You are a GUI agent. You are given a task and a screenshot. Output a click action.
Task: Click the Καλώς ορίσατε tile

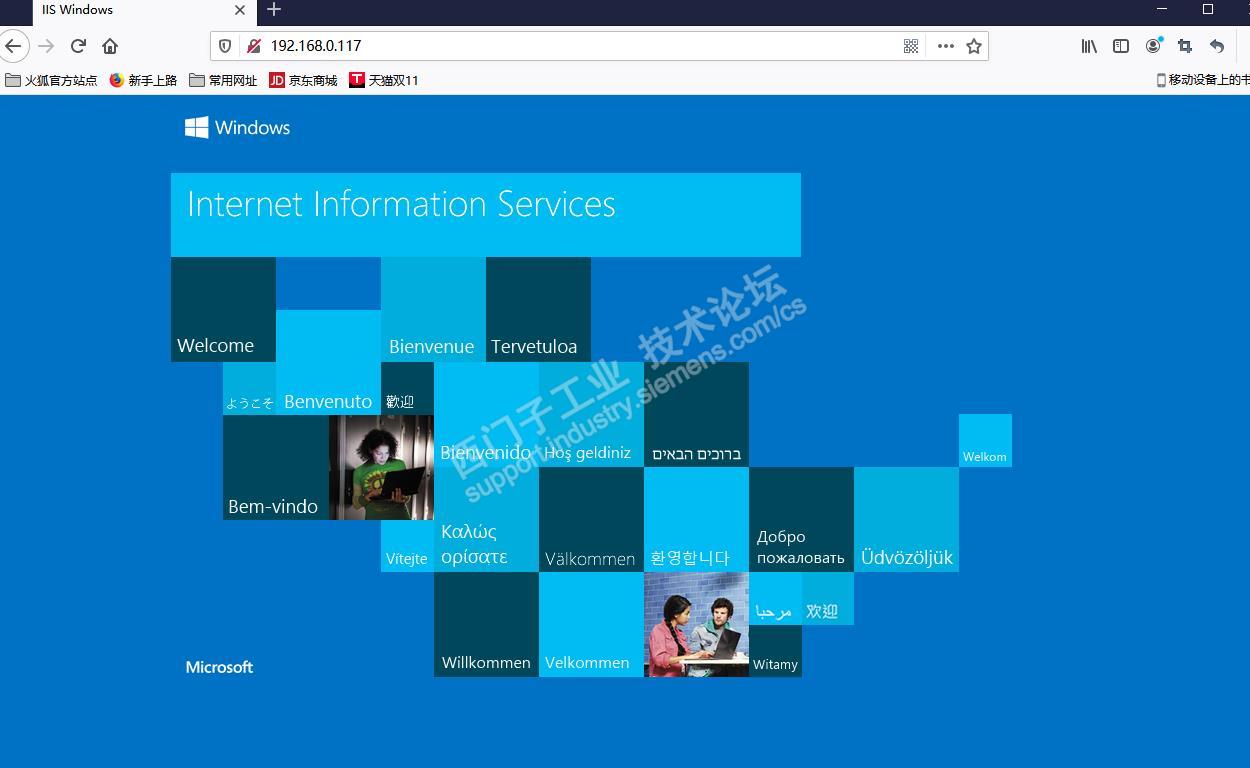pos(486,520)
